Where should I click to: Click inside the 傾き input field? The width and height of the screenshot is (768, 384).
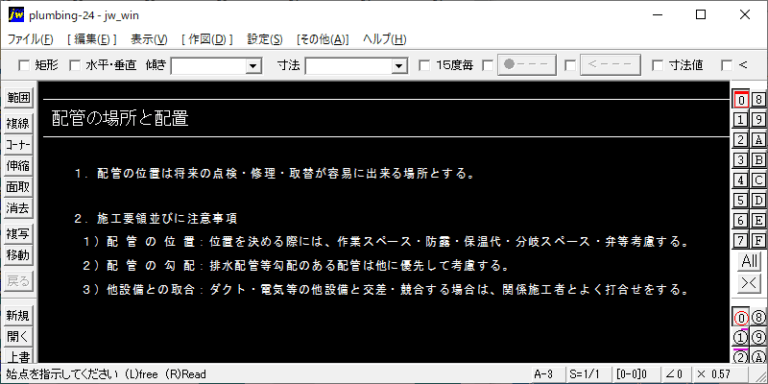tap(209, 65)
